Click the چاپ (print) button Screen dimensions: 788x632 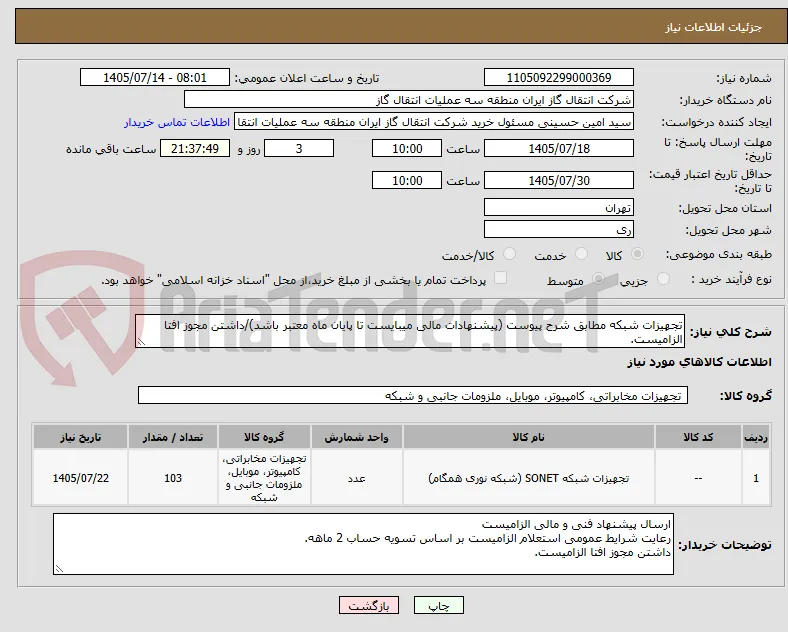click(x=439, y=606)
